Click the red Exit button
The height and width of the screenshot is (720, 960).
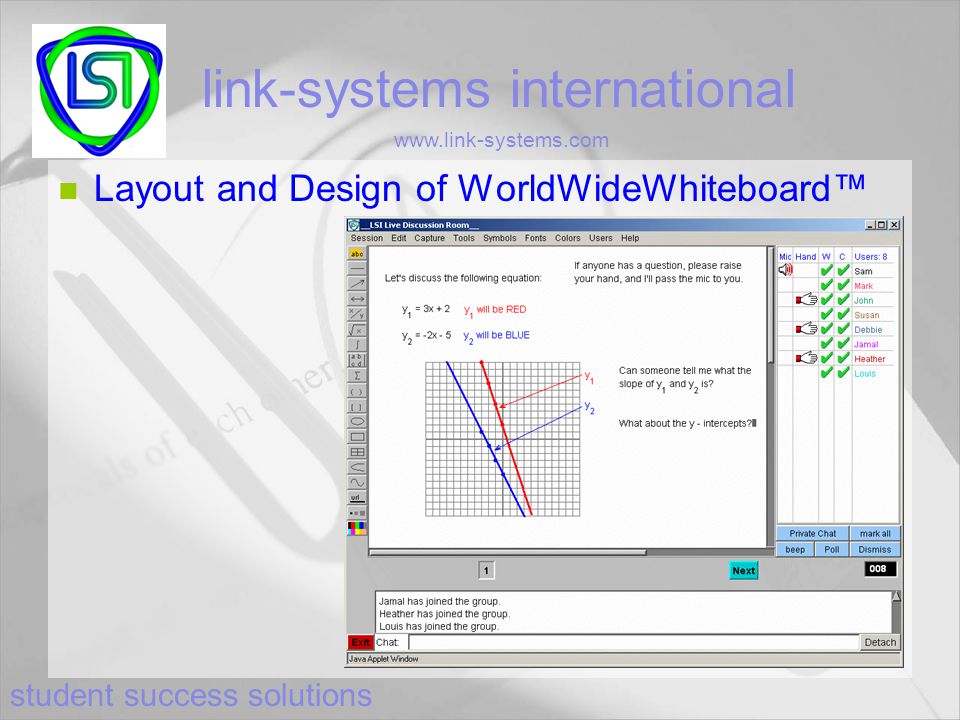coord(361,642)
